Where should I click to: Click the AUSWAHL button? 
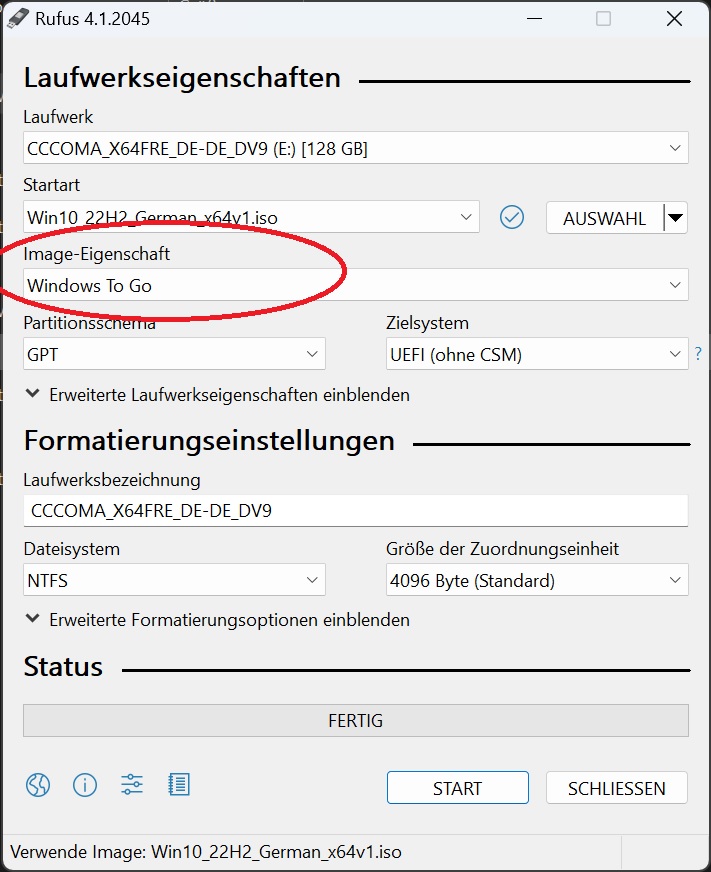605,217
